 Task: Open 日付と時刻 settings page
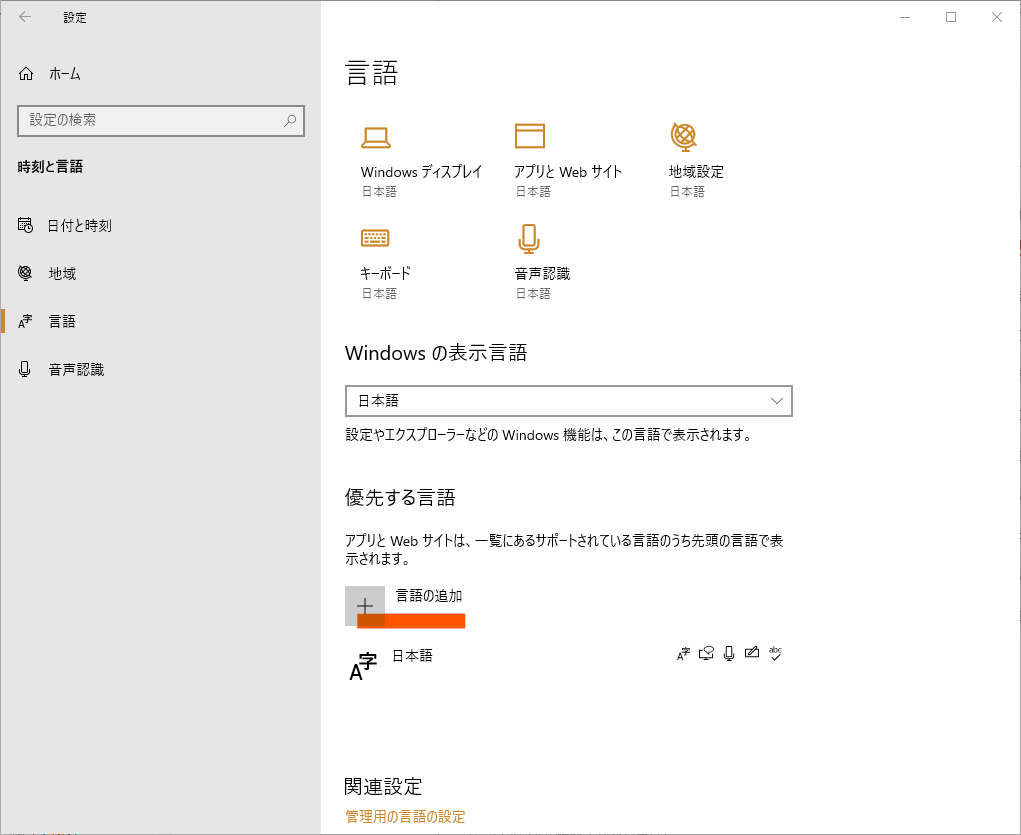[79, 225]
